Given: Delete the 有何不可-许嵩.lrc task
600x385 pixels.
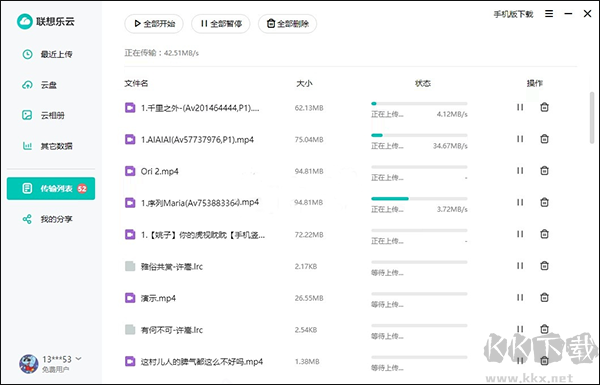Looking at the screenshot, I should [x=544, y=329].
